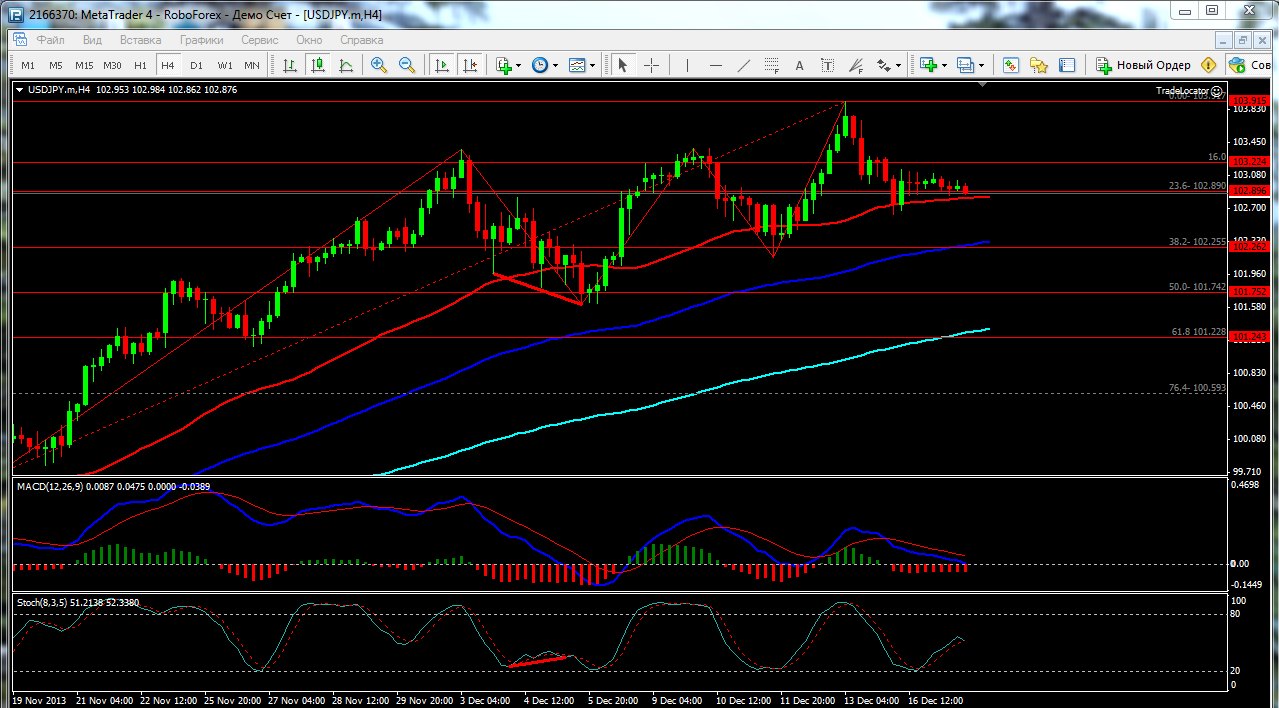Screen dimensions: 1279x708
Task: Toggle chart shift from right edge
Action: click(x=470, y=65)
